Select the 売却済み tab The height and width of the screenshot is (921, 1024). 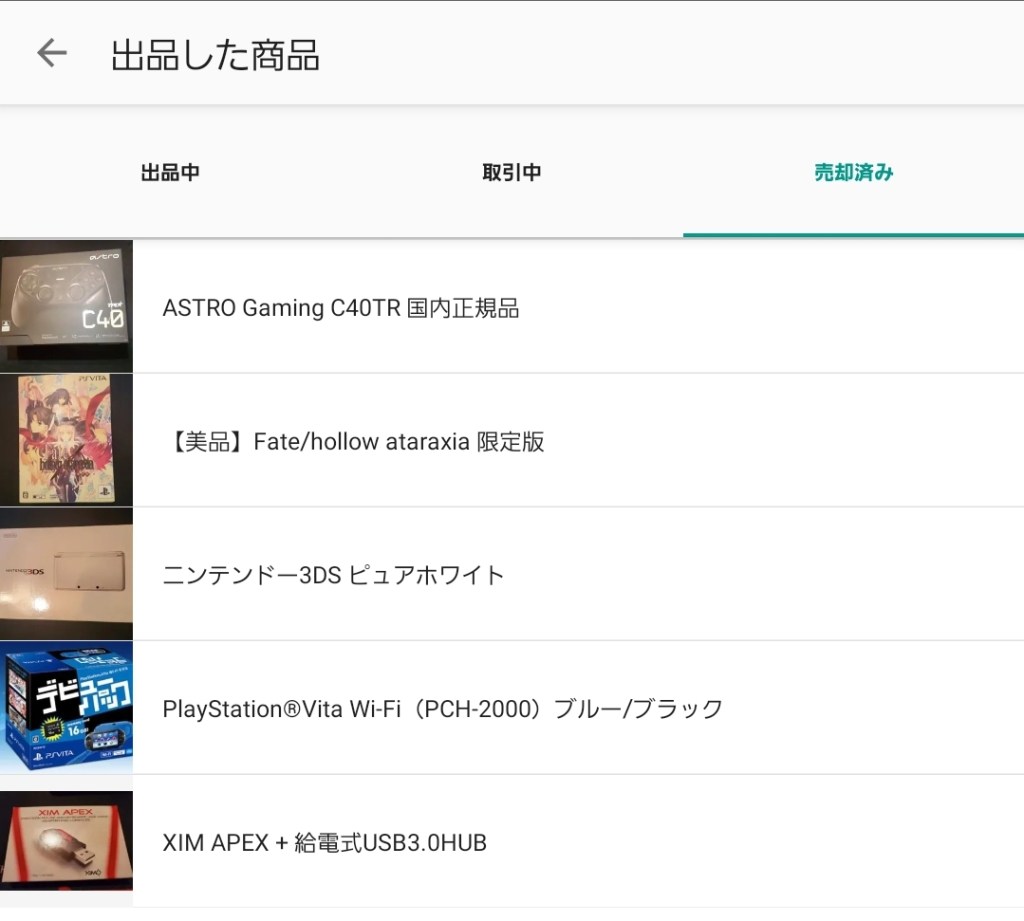tap(853, 172)
